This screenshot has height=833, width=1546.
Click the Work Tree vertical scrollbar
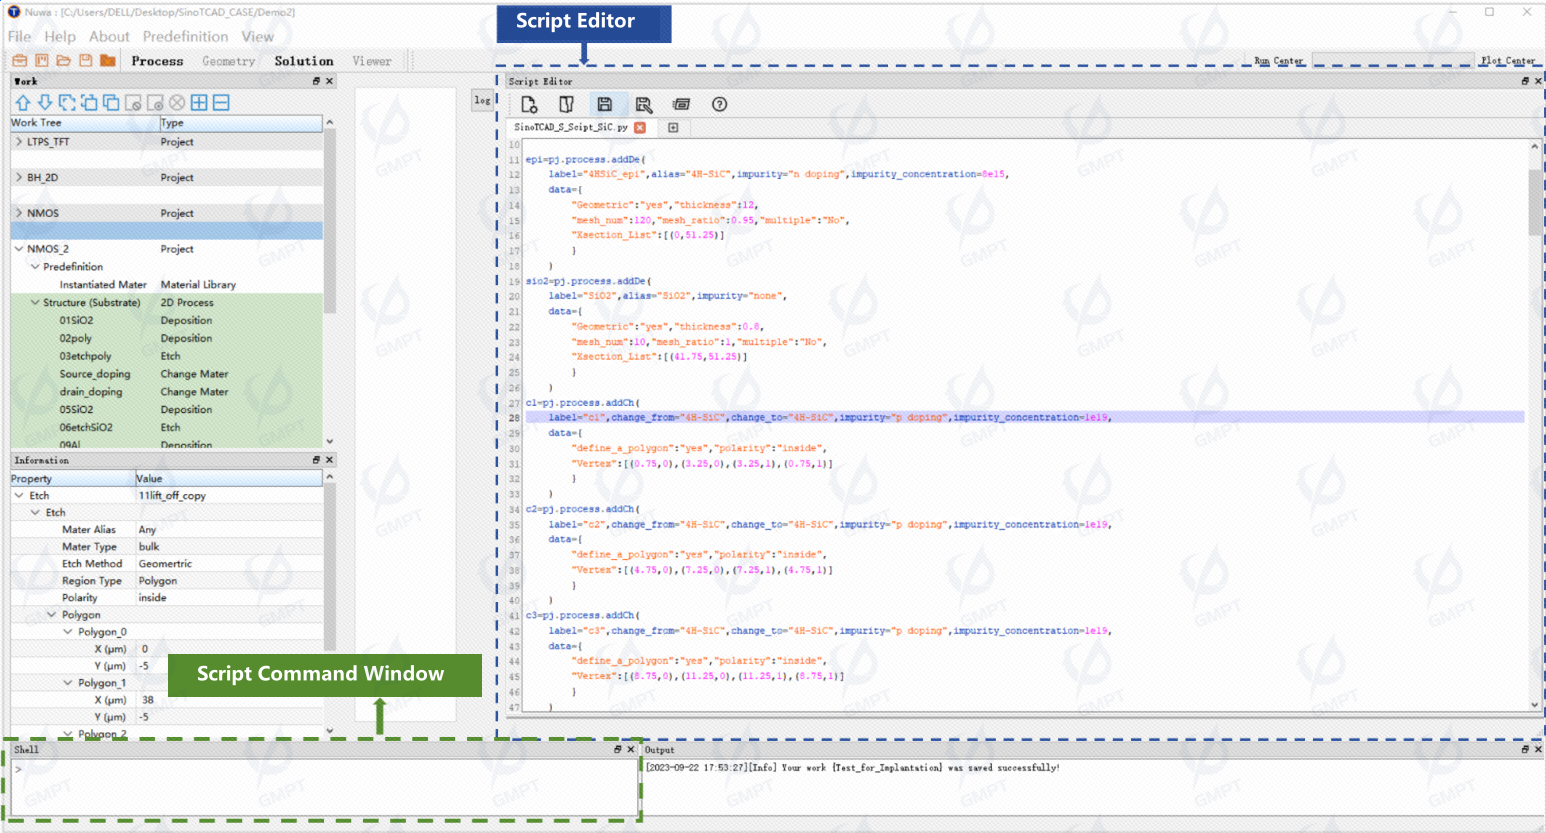click(330, 220)
